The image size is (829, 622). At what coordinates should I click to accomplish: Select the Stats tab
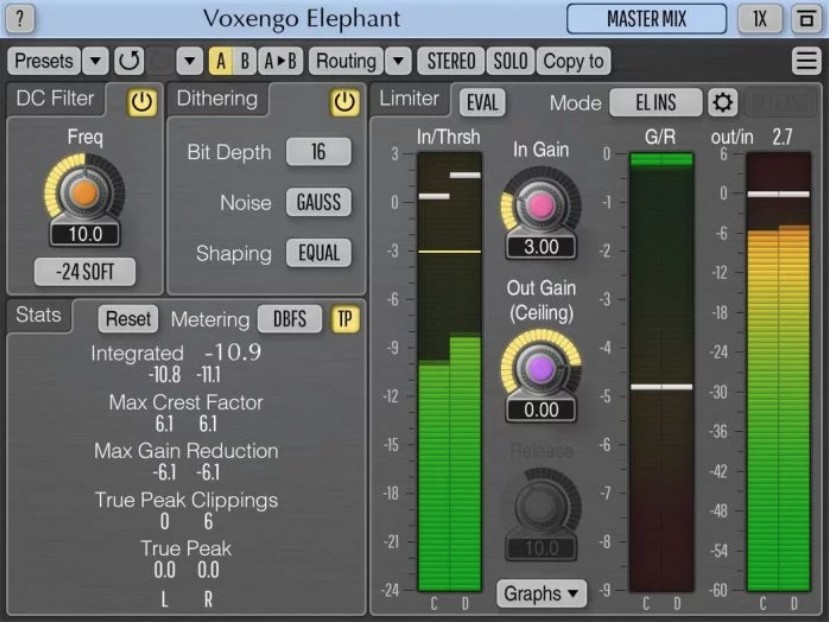(38, 316)
